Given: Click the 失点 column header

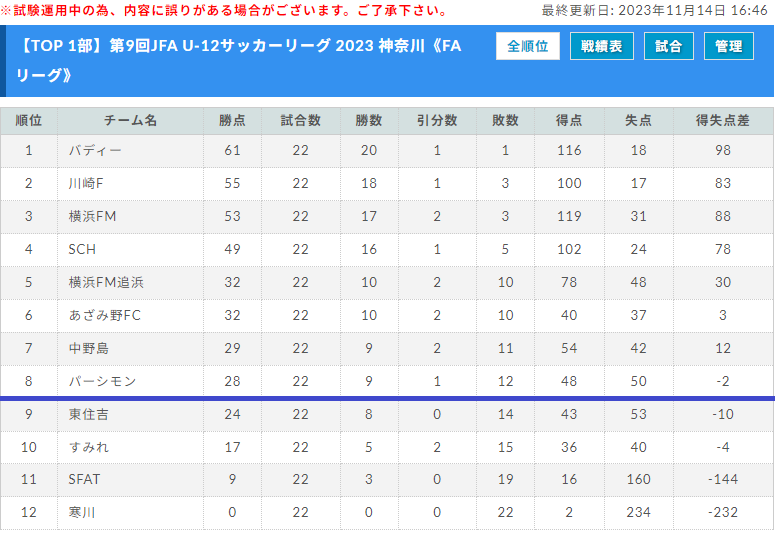Looking at the screenshot, I should (x=638, y=121).
